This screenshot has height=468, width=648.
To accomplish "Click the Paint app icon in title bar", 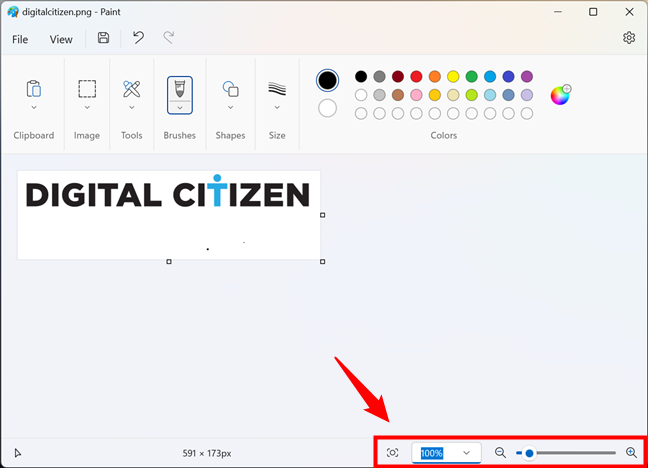I will click(13, 12).
